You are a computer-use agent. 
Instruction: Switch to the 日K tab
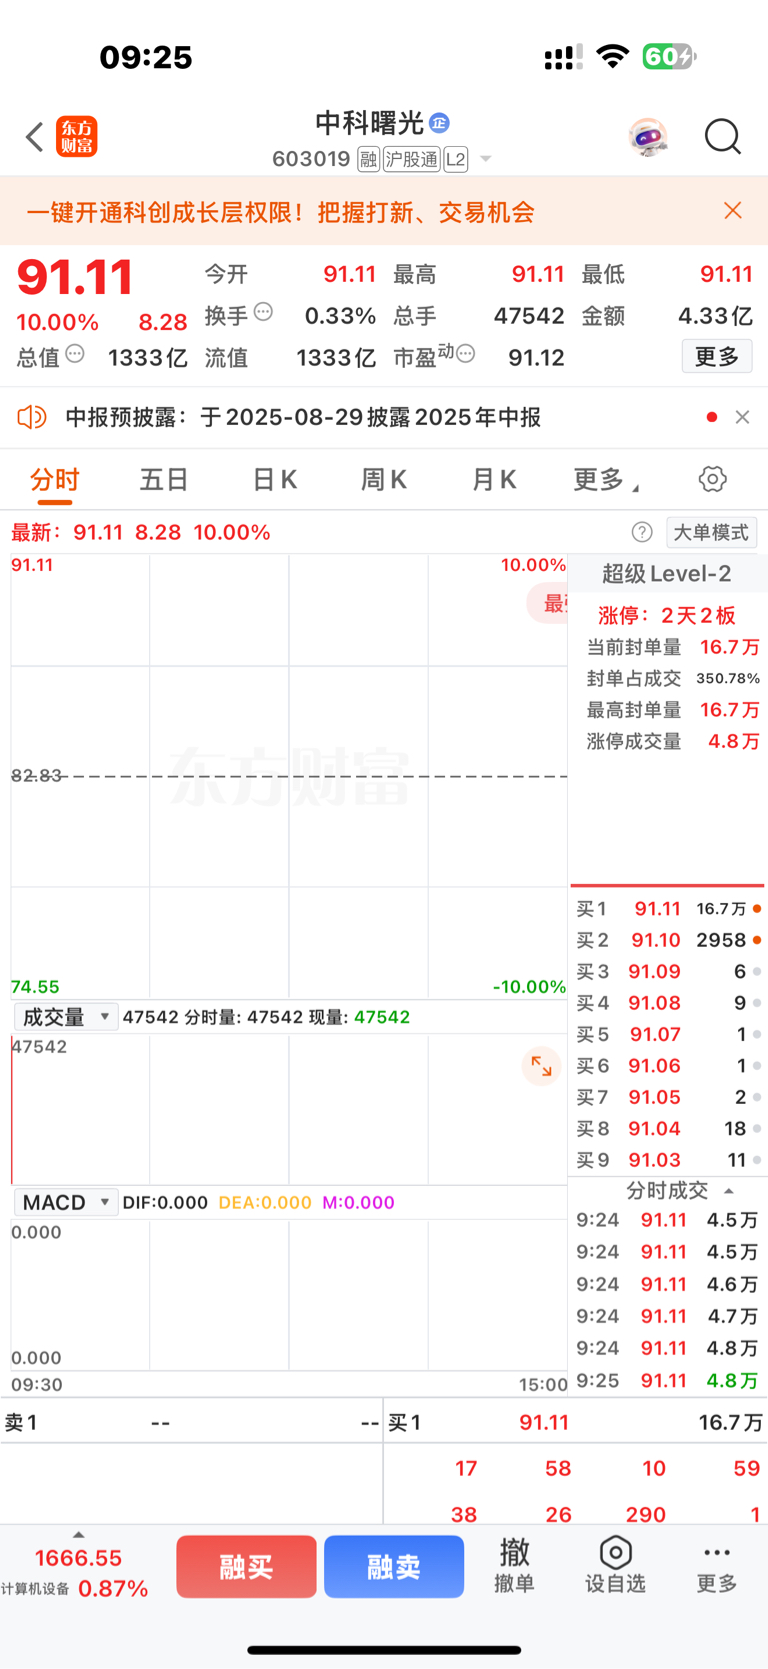coord(274,480)
